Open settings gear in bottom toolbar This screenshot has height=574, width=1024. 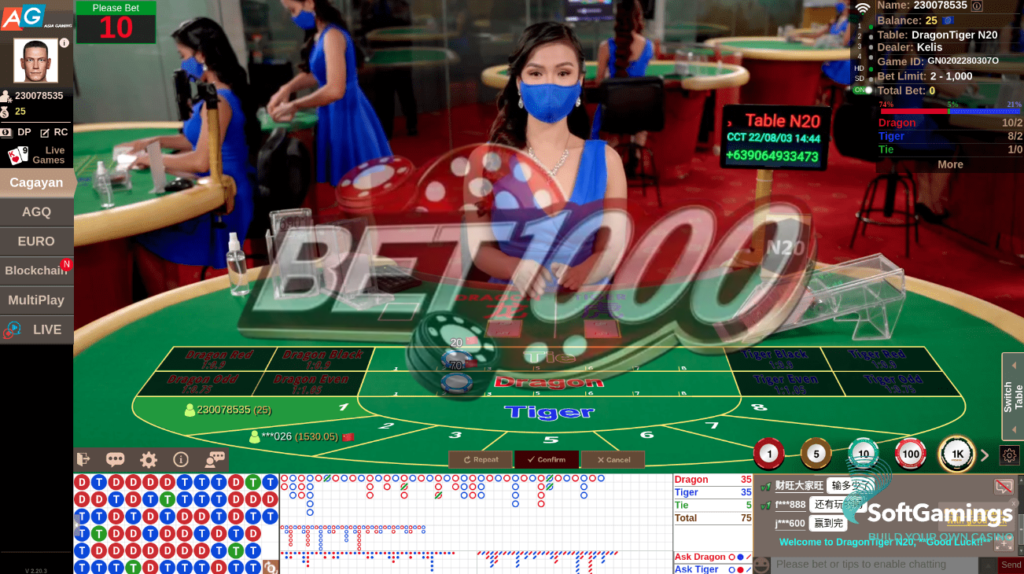click(x=148, y=459)
